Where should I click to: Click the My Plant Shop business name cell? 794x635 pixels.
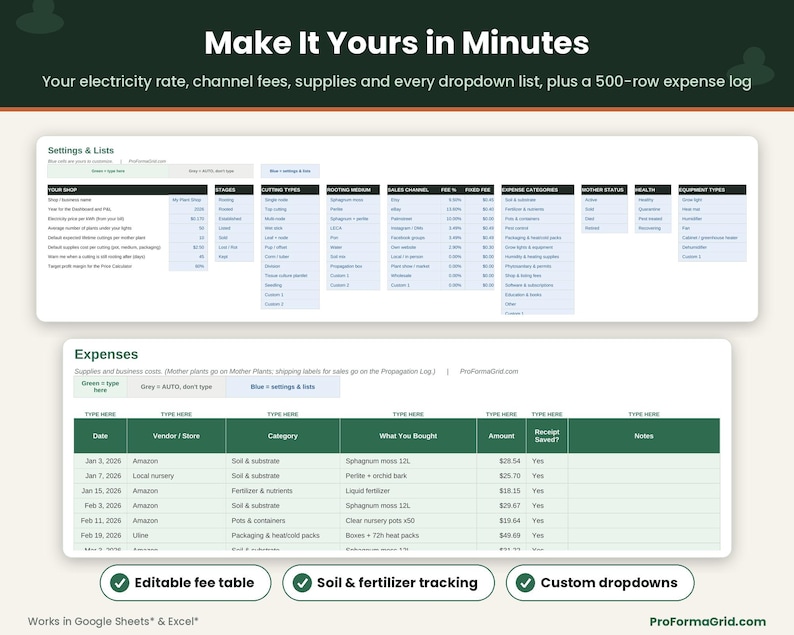(188, 200)
